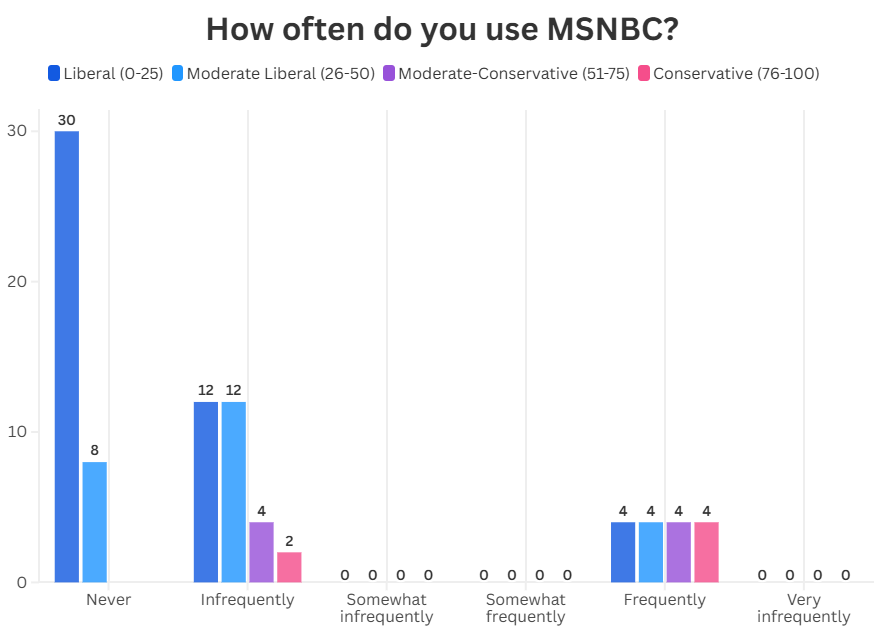Click the "Very infrequently" axis label
The height and width of the screenshot is (636, 883).
[804, 608]
